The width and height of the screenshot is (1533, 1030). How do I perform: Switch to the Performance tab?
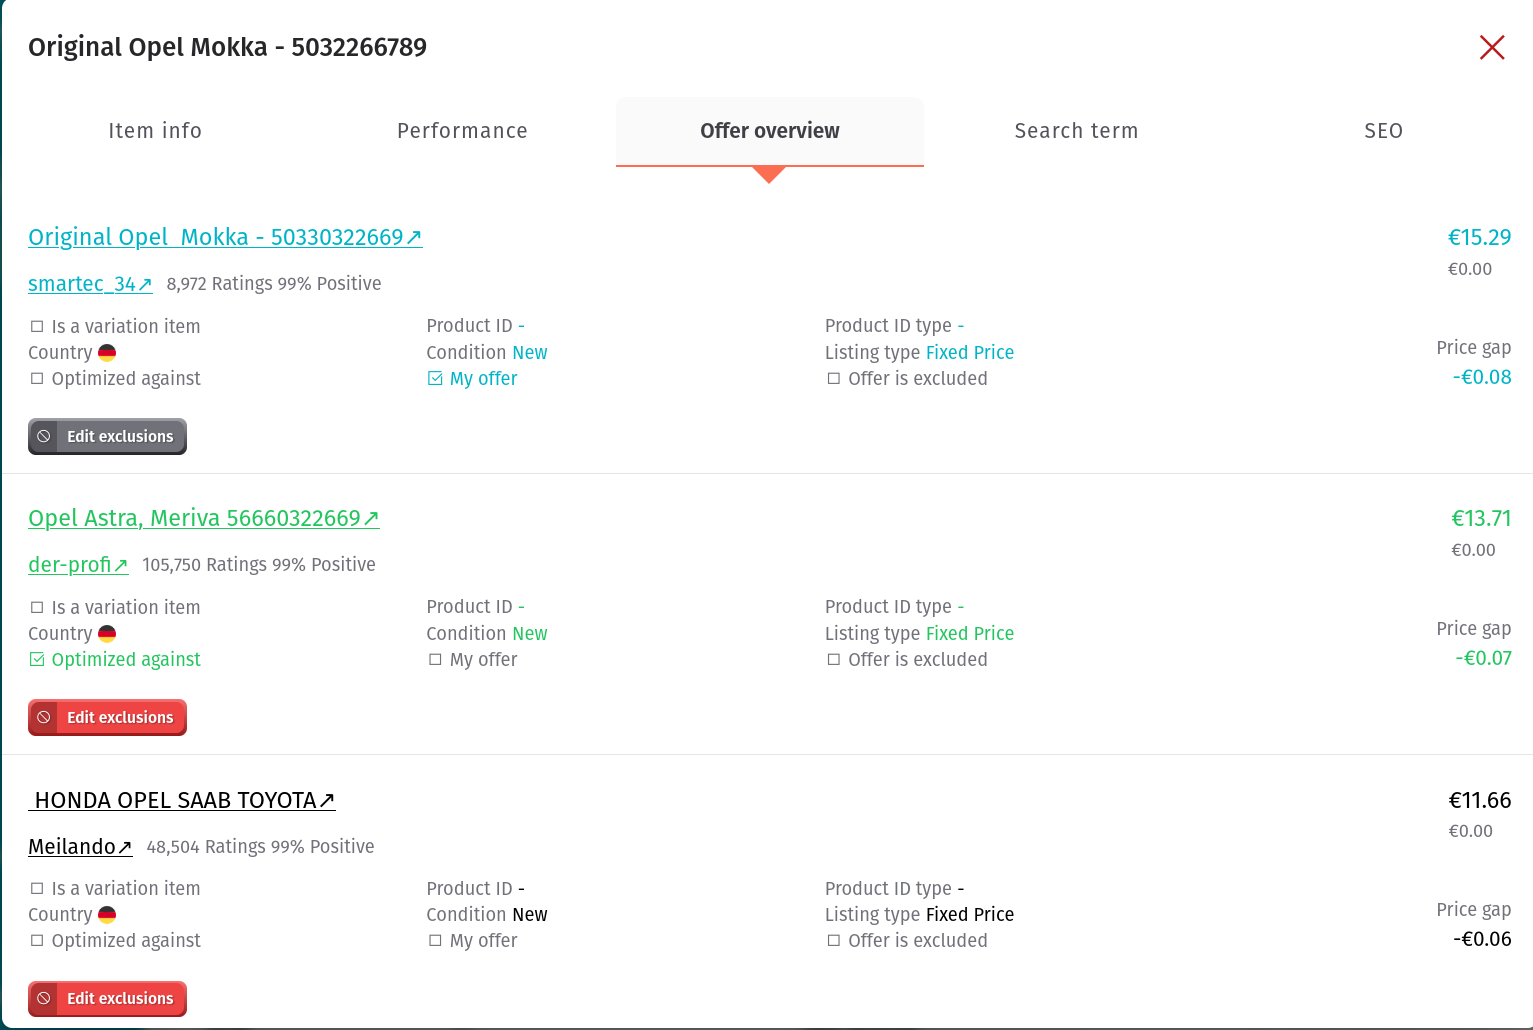point(462,131)
